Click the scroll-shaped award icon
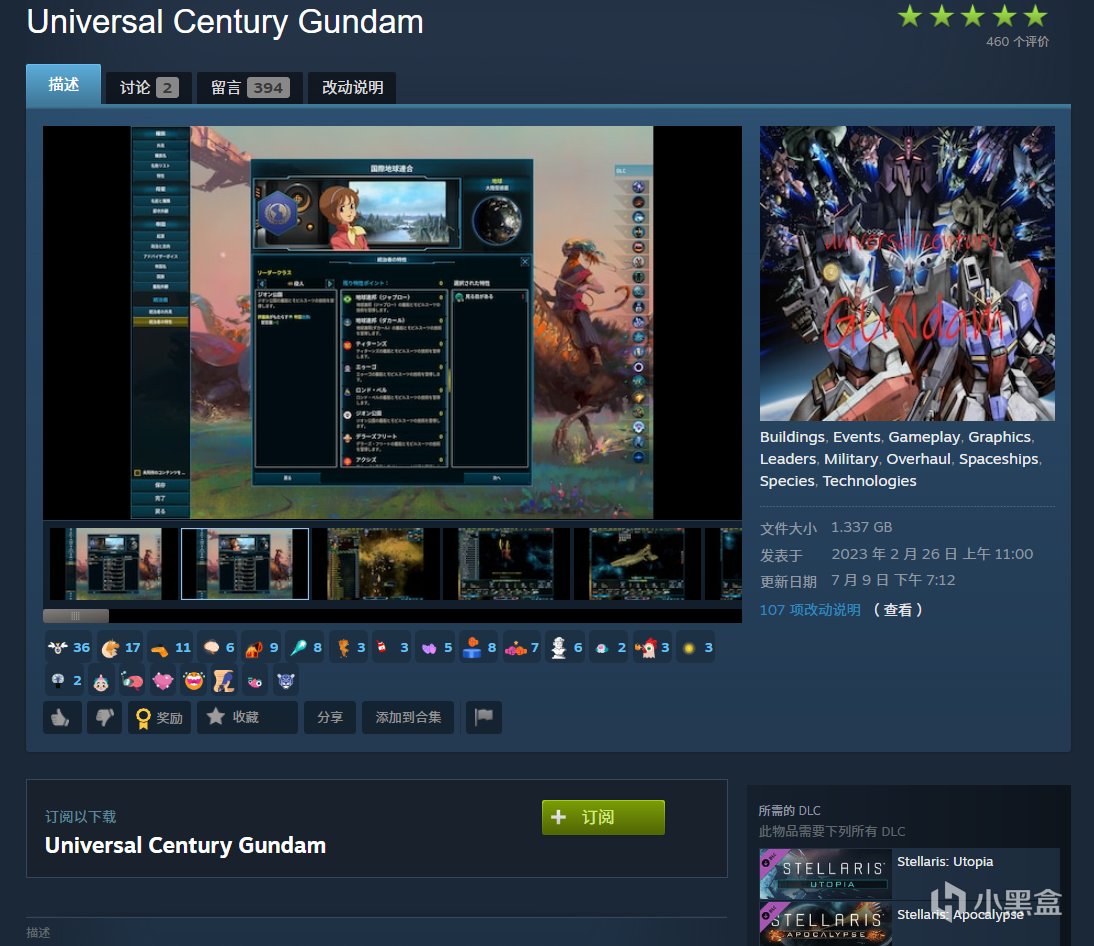Screen dimensions: 1094x946 point(224,680)
